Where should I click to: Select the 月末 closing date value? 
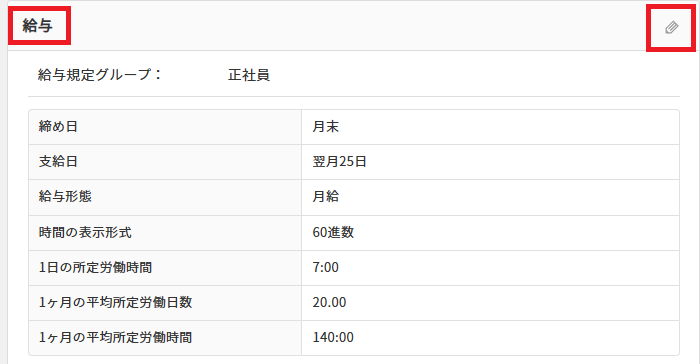click(325, 126)
